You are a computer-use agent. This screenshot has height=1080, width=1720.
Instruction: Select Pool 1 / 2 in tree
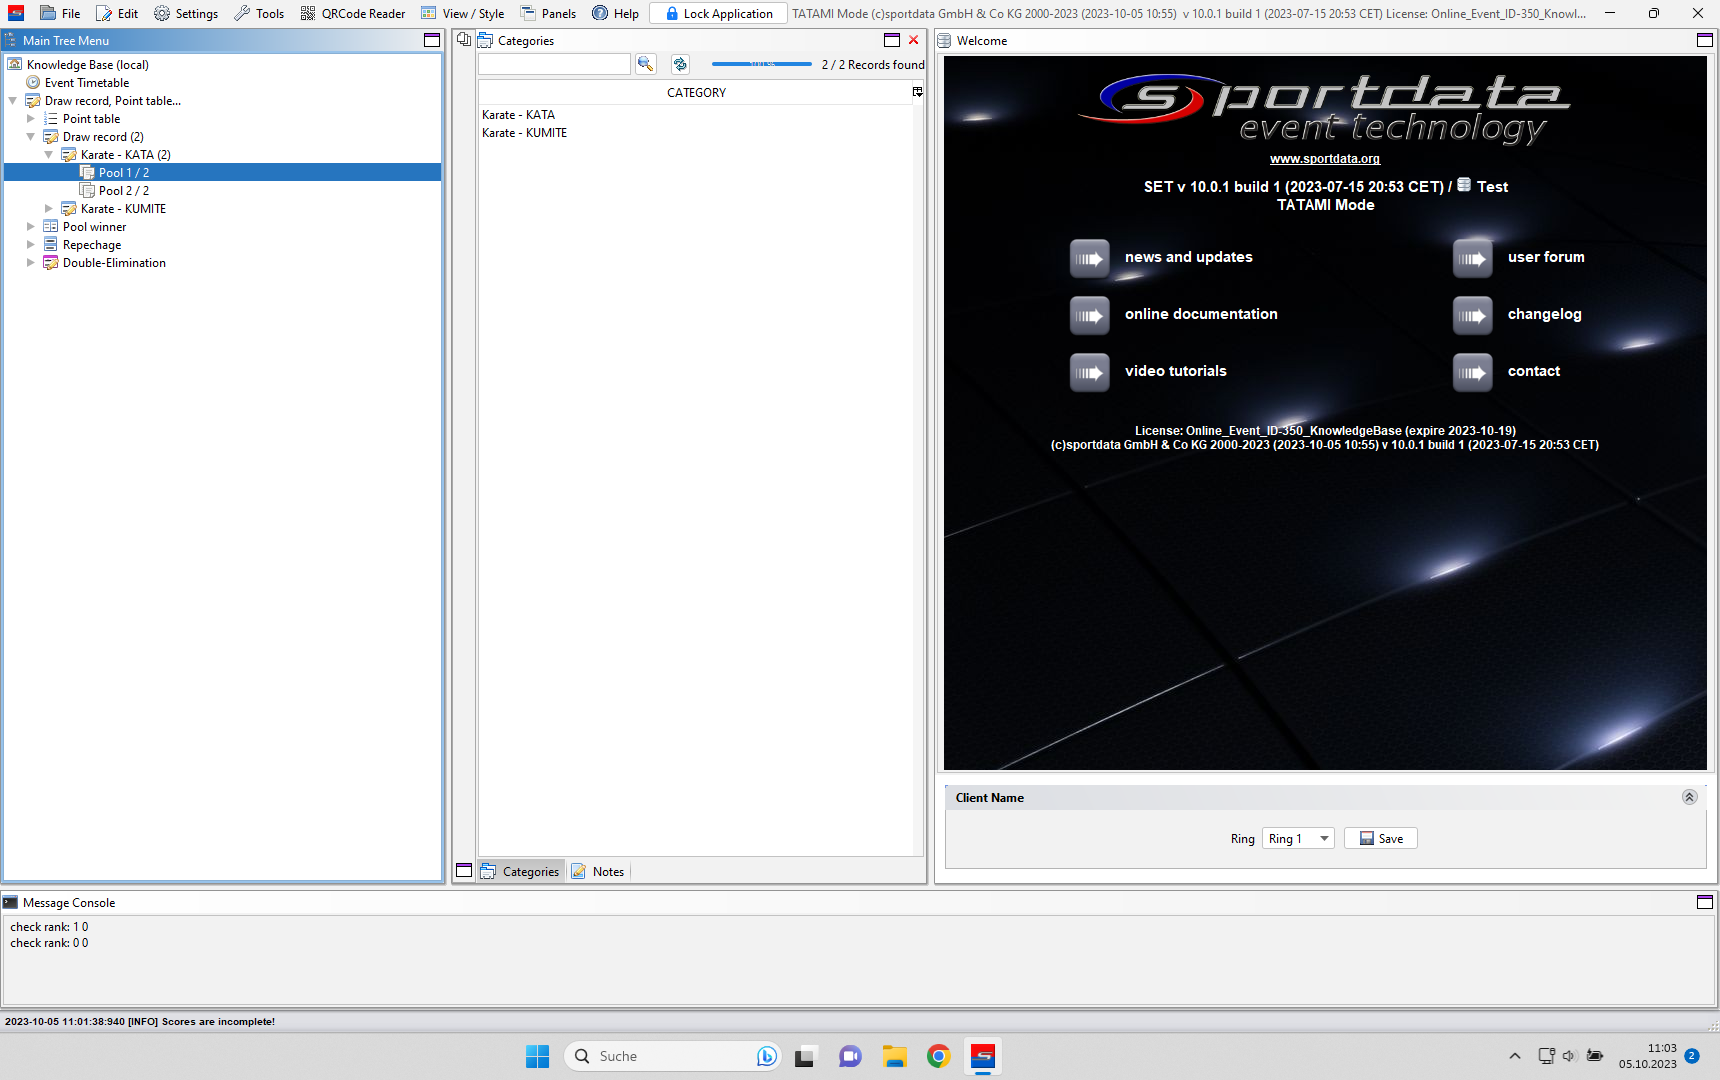[124, 172]
